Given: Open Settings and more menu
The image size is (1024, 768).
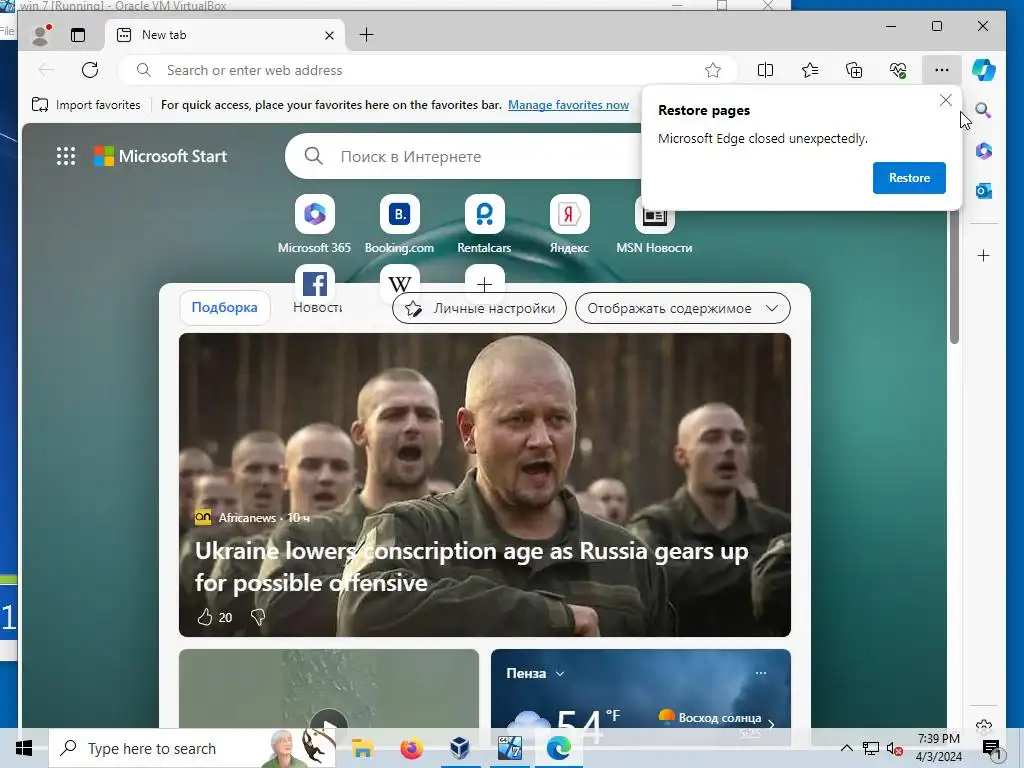Looking at the screenshot, I should (942, 70).
